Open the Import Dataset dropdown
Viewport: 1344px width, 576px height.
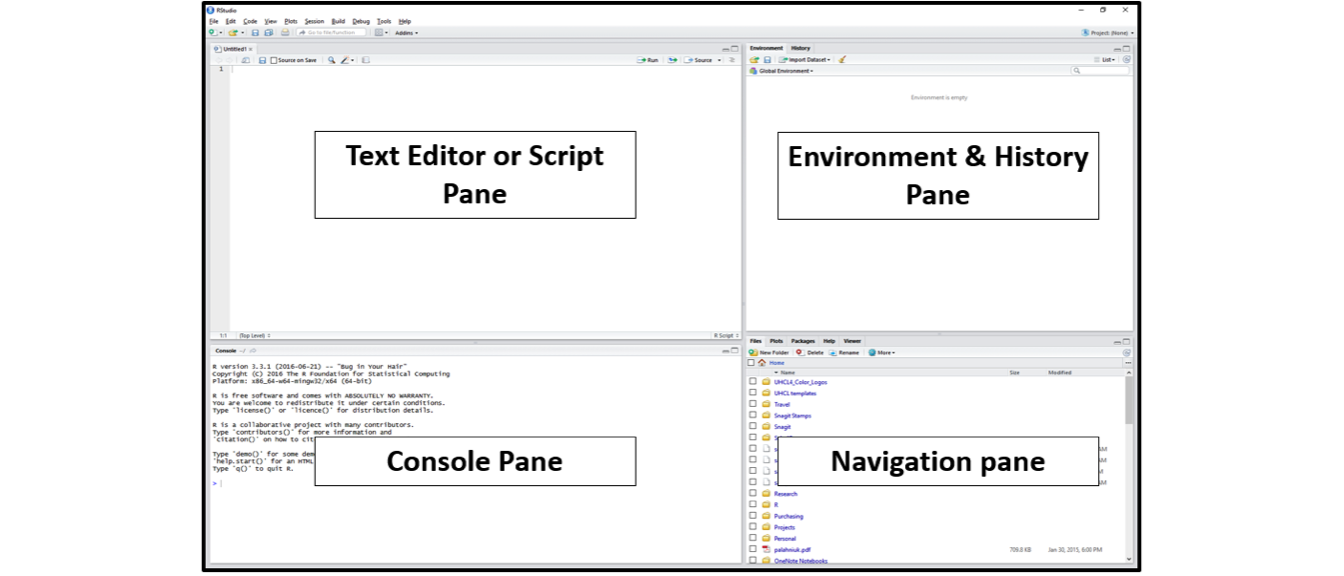click(806, 60)
